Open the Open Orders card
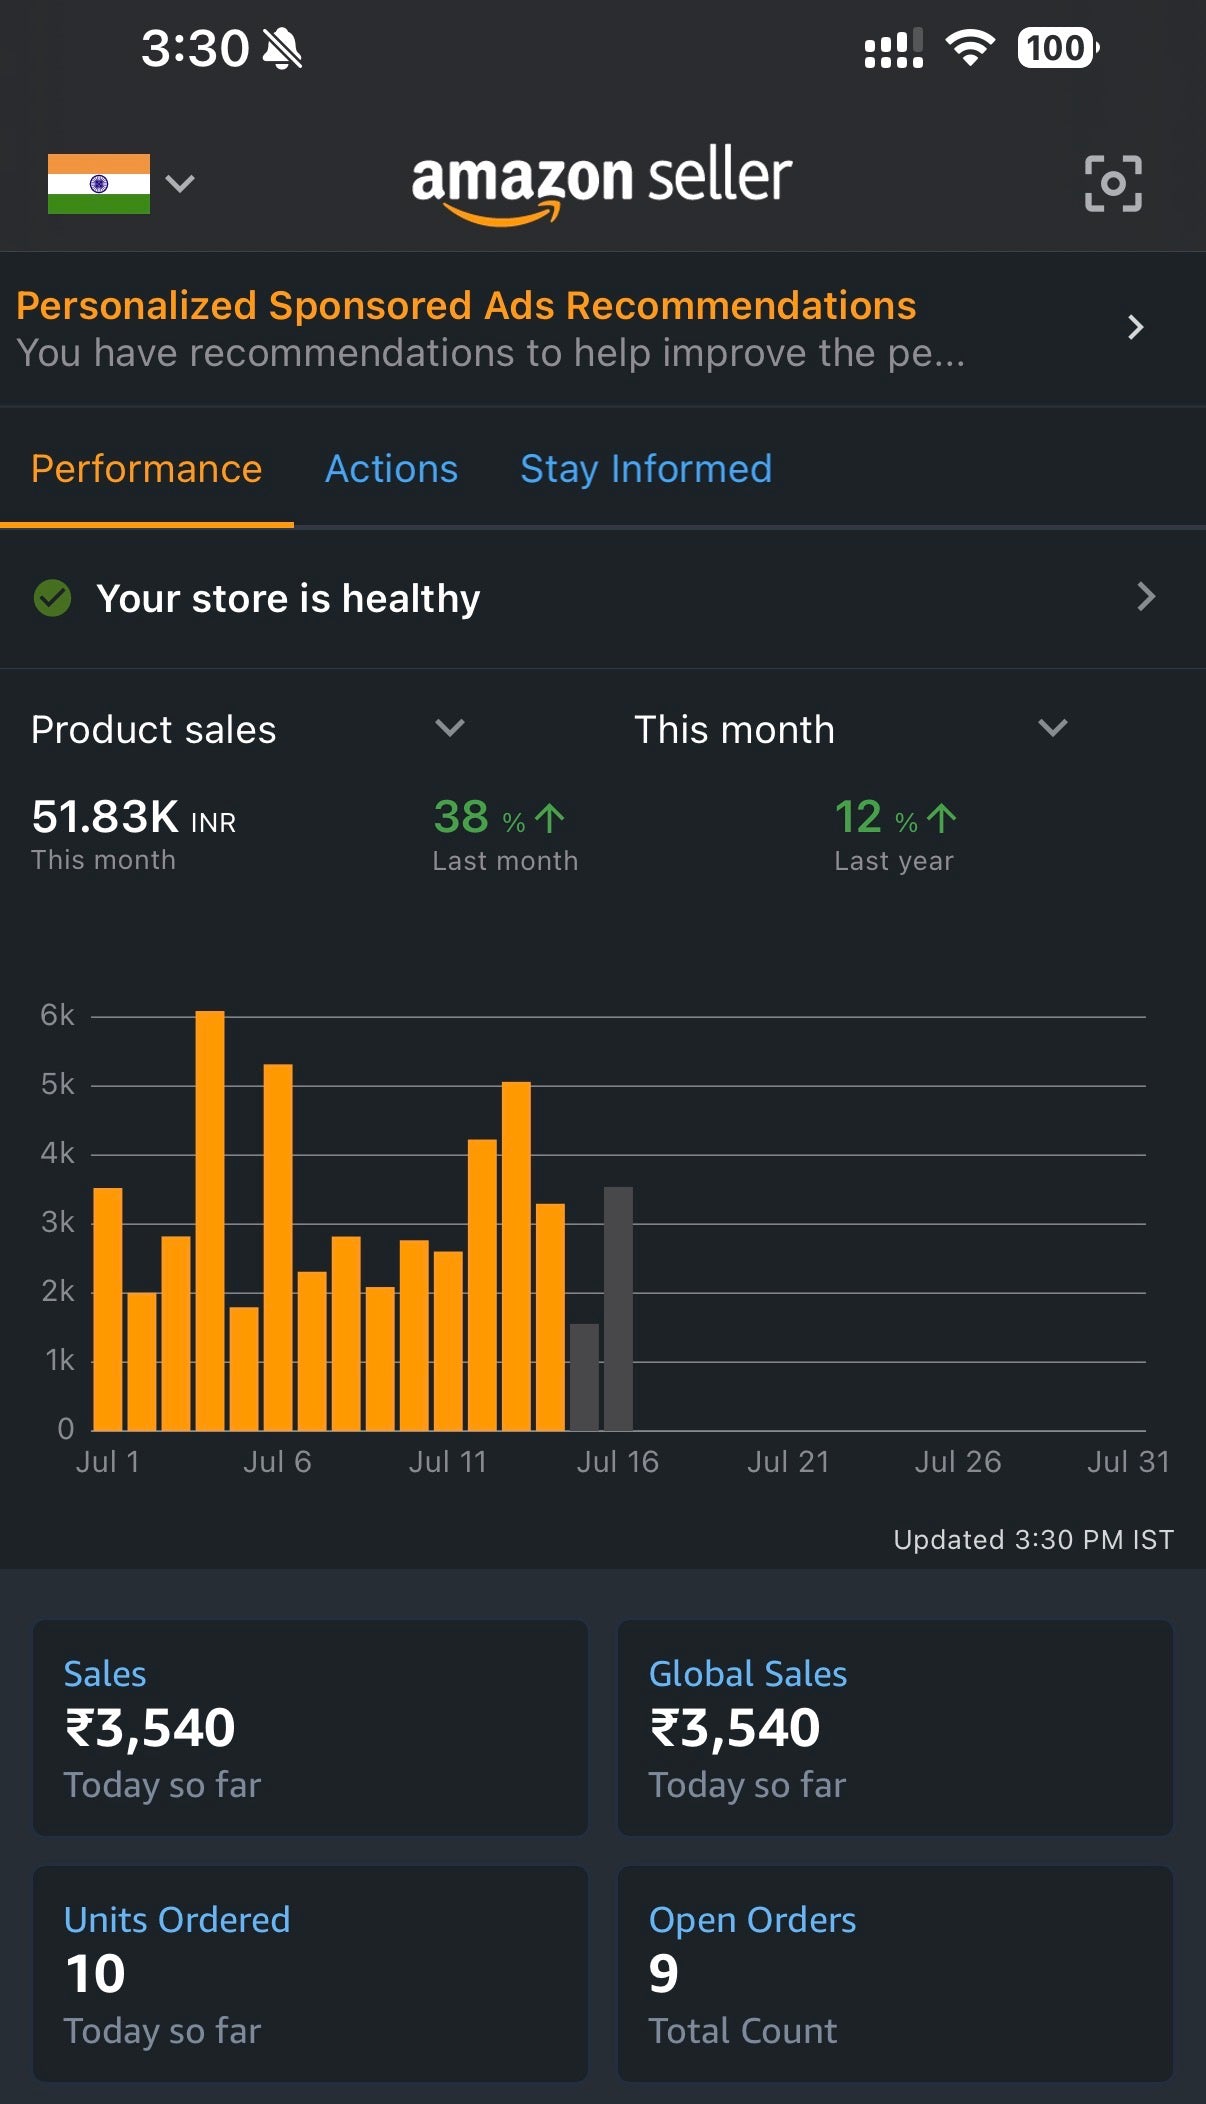The width and height of the screenshot is (1206, 2104). click(895, 1974)
